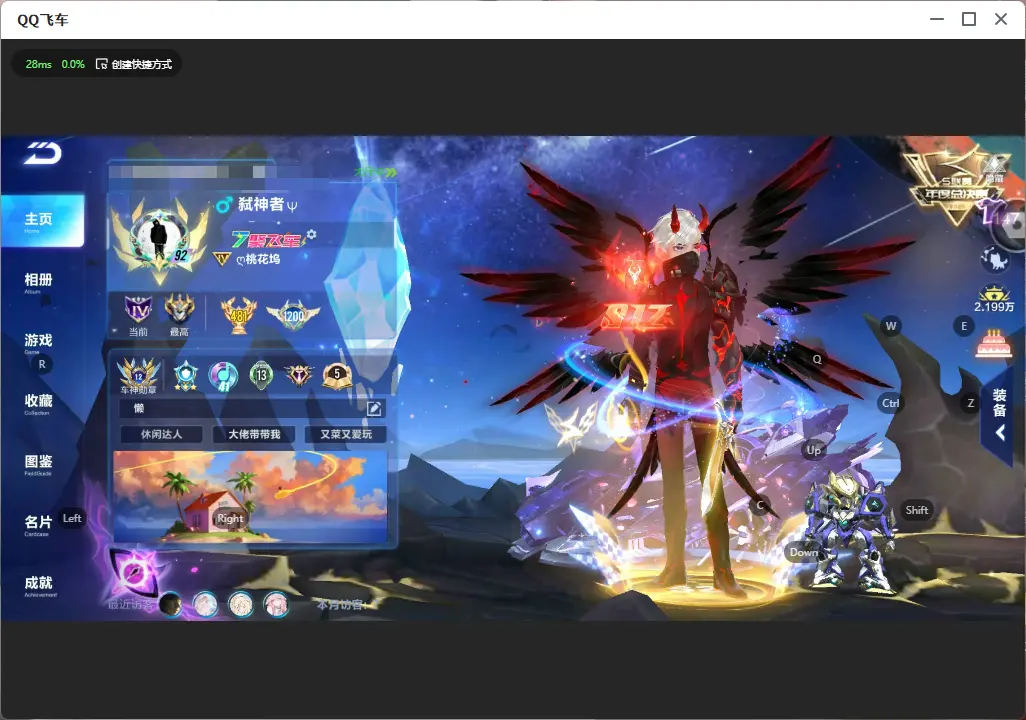Click the birthday cake icon

pos(993,344)
